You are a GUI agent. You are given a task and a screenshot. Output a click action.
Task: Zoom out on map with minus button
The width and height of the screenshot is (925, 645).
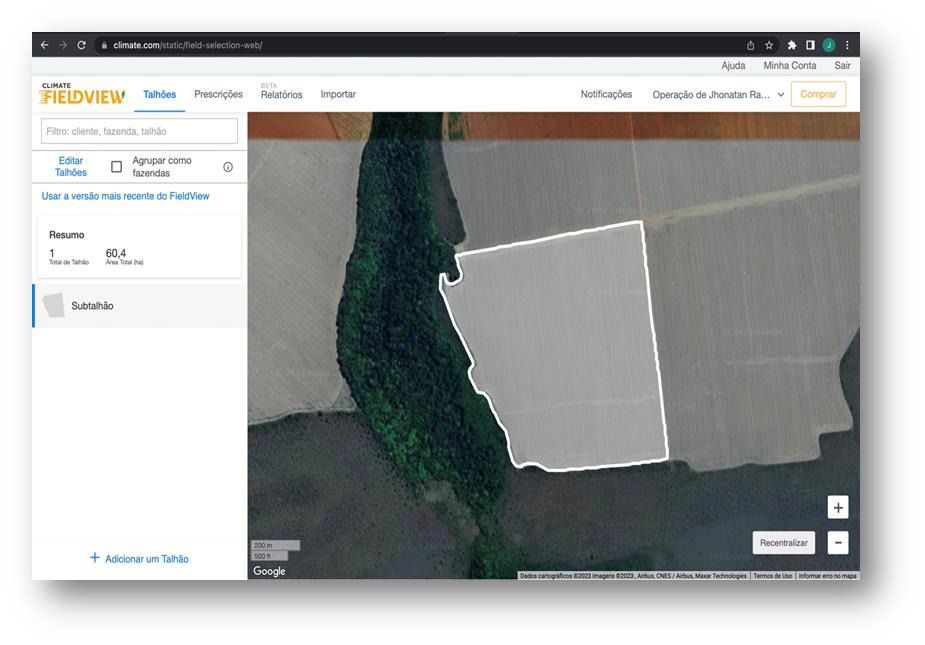[x=838, y=543]
